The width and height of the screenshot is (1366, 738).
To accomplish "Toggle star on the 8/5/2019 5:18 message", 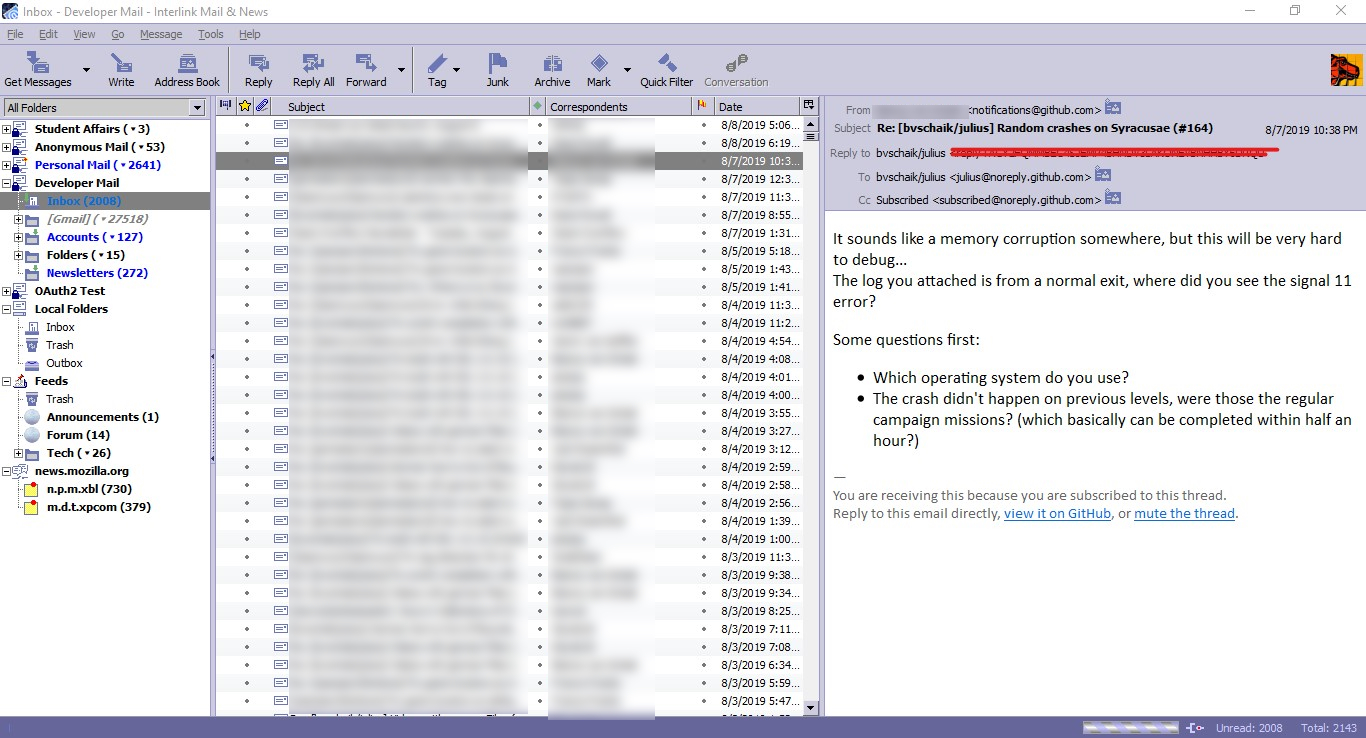I will click(x=246, y=251).
